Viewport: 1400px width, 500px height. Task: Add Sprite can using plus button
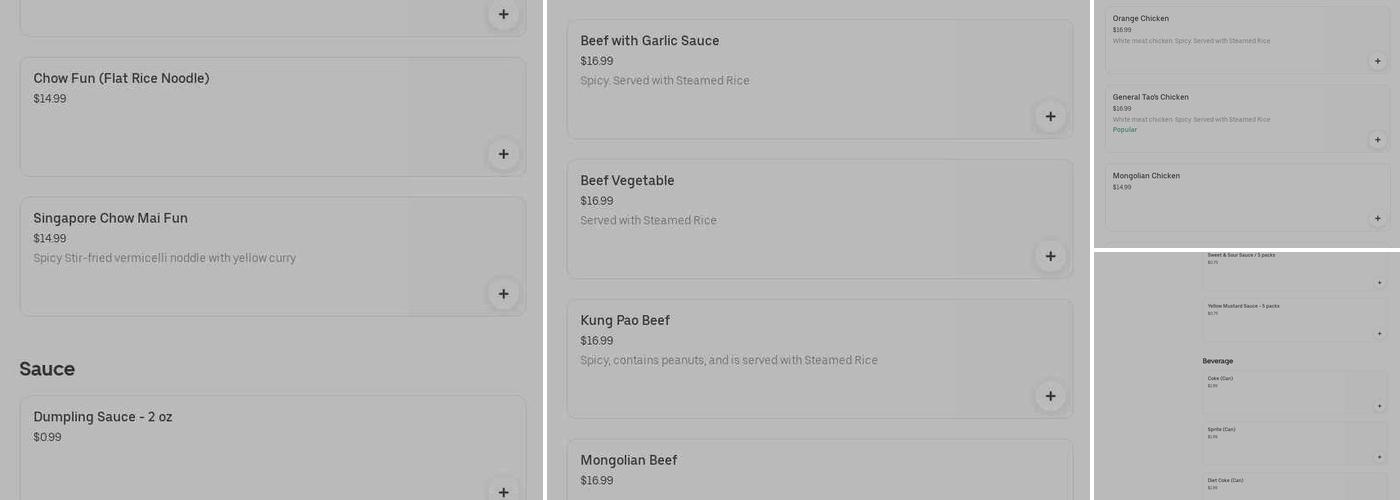[x=1379, y=457]
